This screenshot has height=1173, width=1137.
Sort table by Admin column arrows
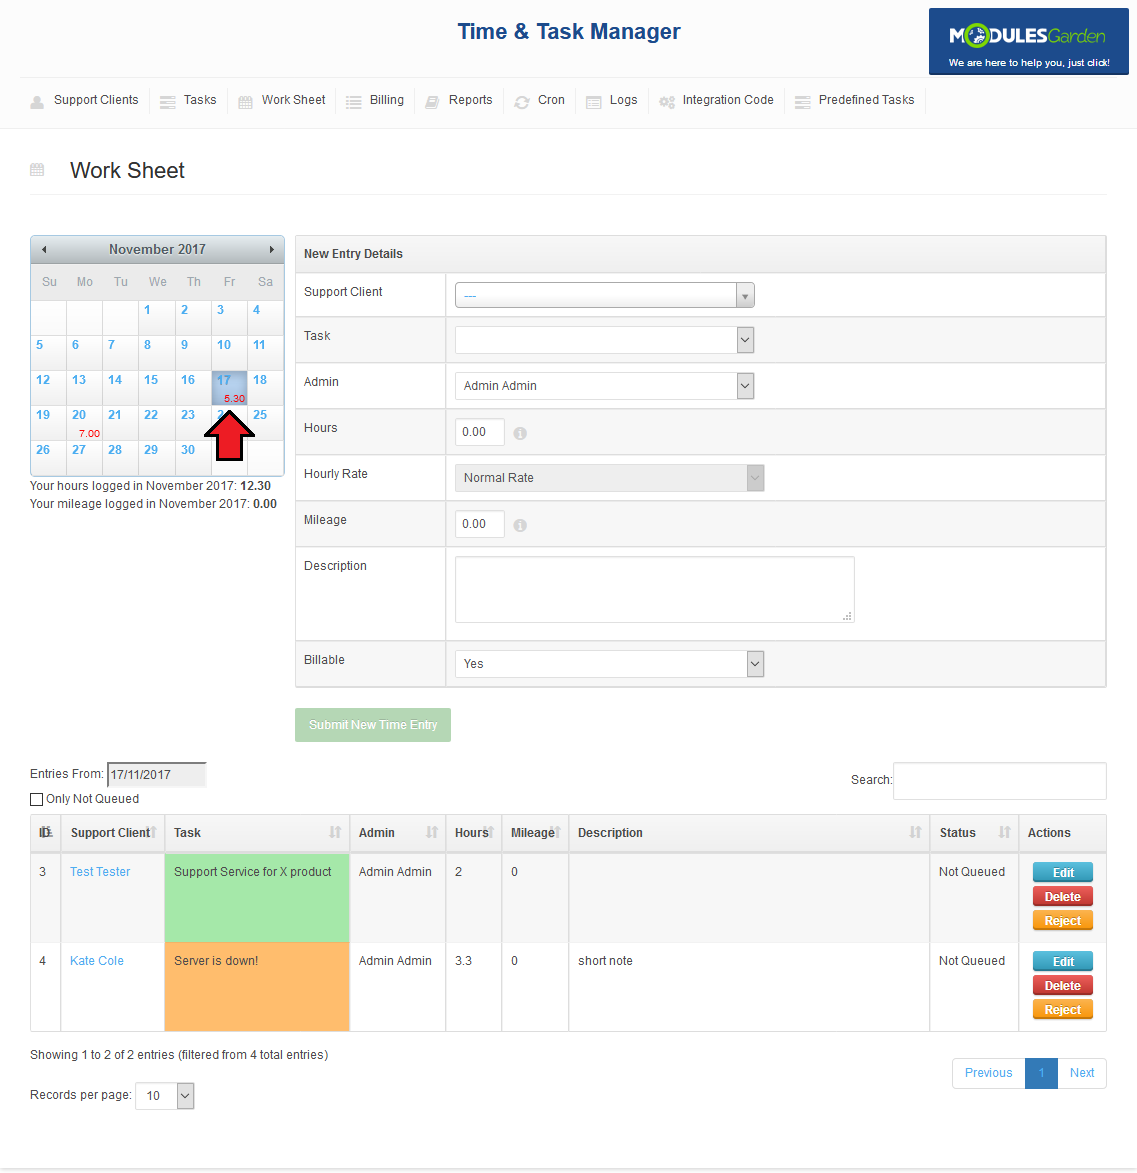tap(432, 833)
